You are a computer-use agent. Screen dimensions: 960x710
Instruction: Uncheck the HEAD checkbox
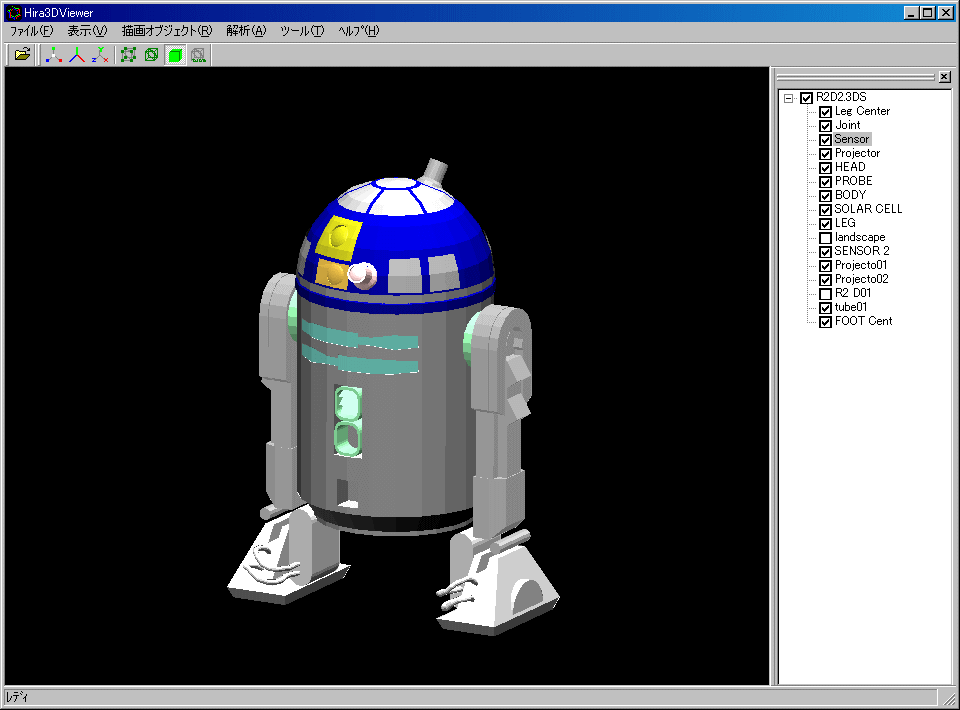(x=825, y=168)
